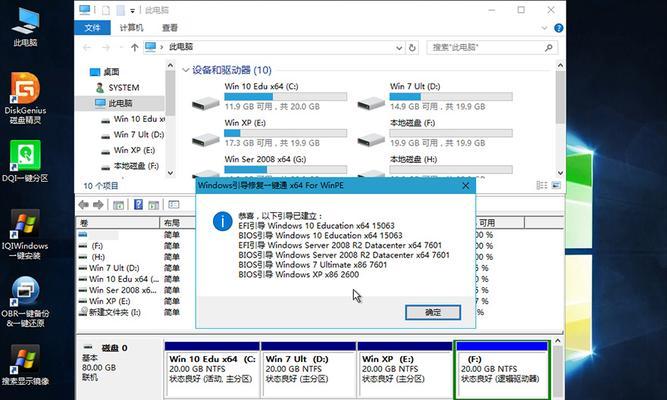The width and height of the screenshot is (667, 400).
Task: Select 本地磁盘 (H:) drive label
Action: pyautogui.click(x=413, y=159)
